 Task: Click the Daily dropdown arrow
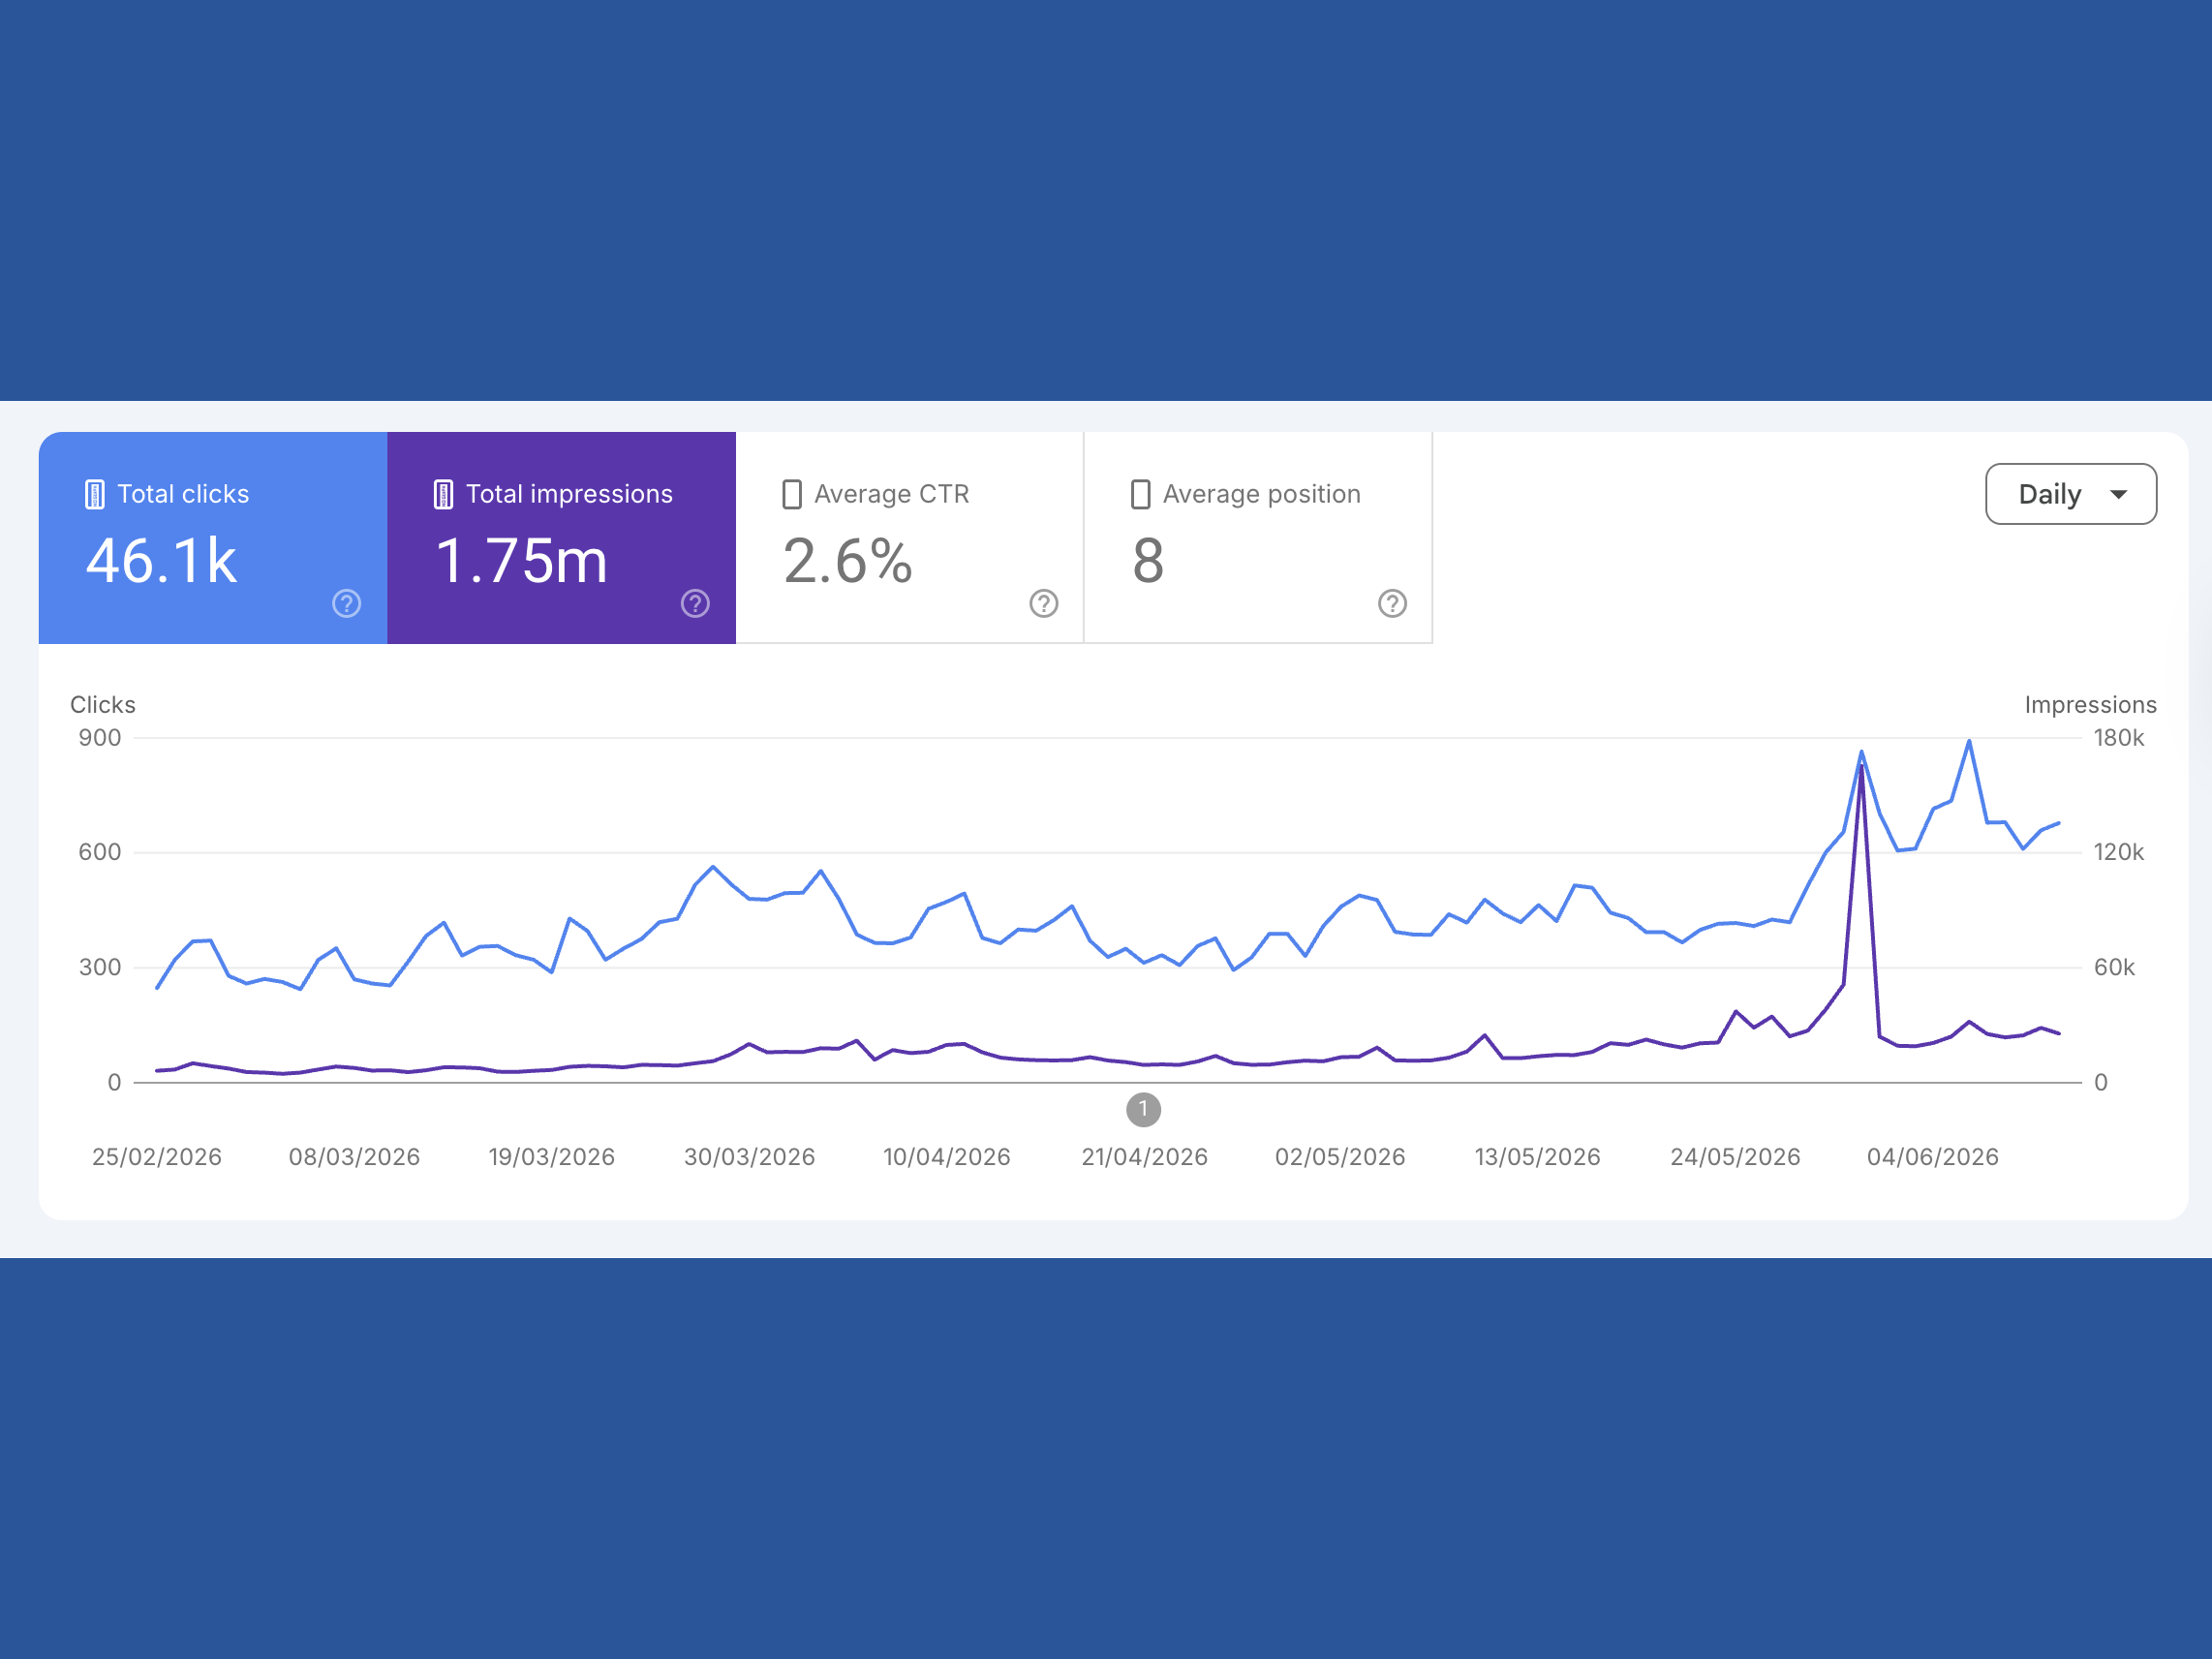point(2118,494)
